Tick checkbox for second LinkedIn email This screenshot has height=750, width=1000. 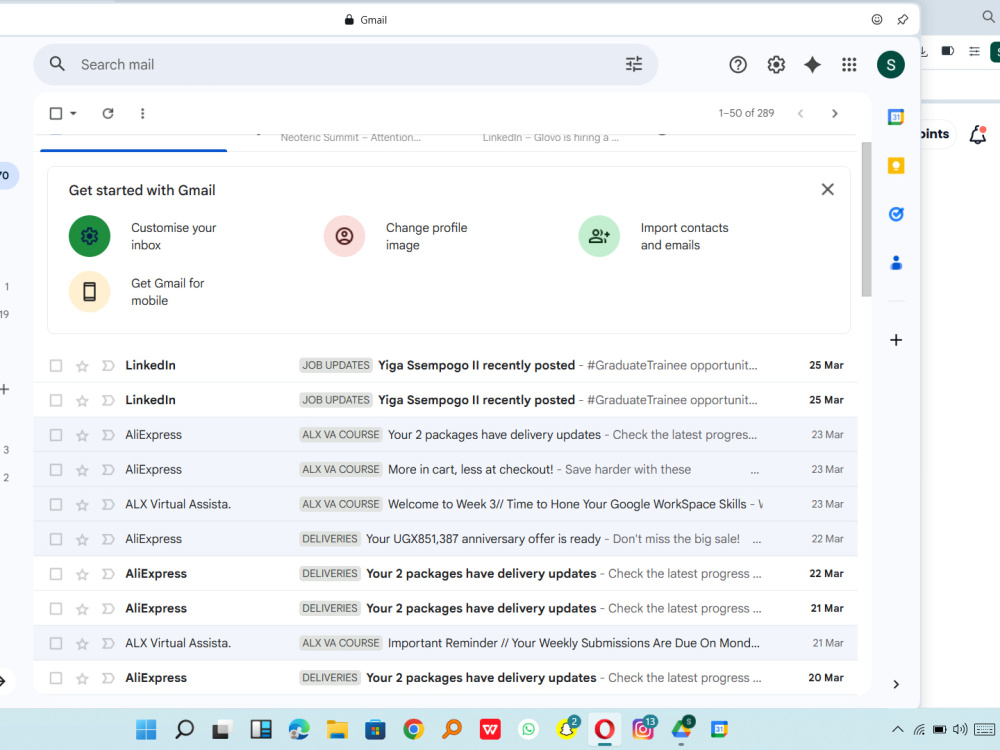click(x=56, y=401)
